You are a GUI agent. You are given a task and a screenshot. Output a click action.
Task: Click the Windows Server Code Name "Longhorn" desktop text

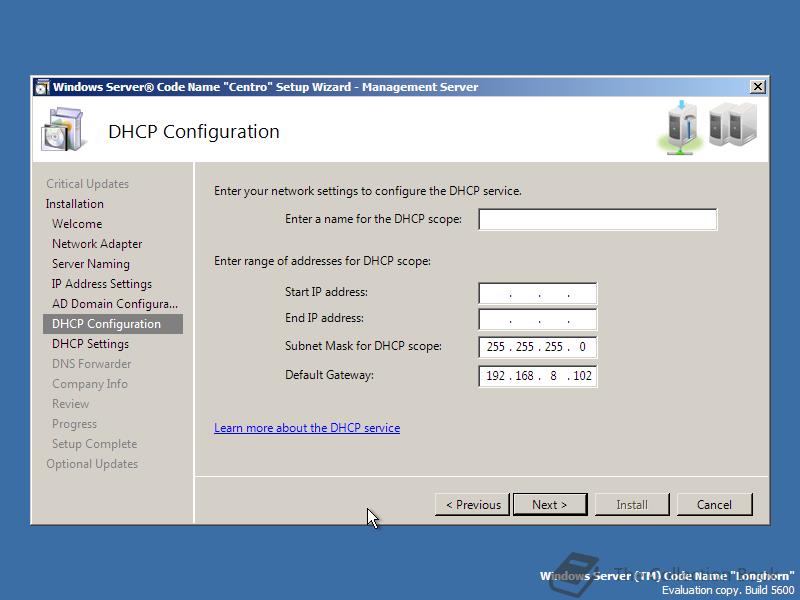click(667, 576)
